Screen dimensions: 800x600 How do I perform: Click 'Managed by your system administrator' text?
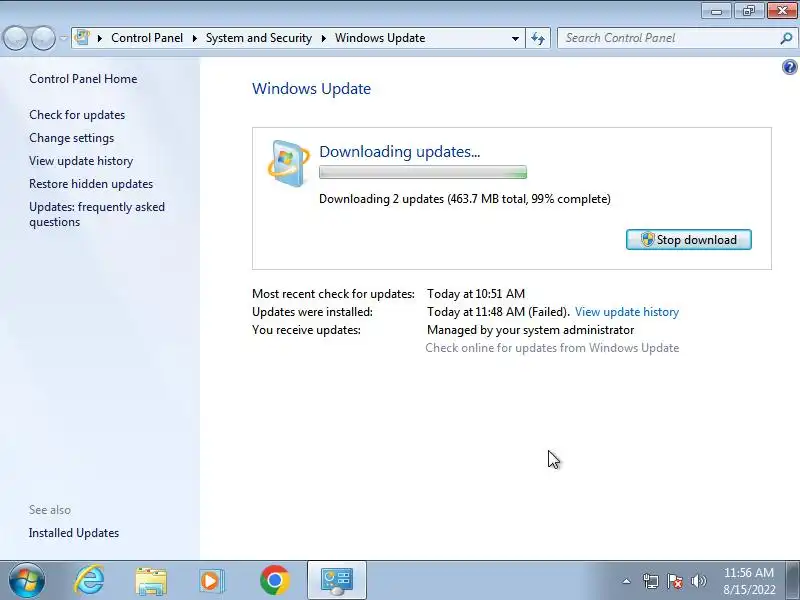coord(531,330)
